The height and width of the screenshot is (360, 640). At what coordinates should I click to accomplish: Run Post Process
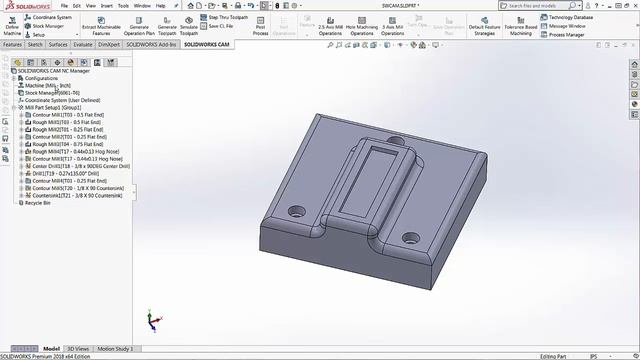pos(260,26)
